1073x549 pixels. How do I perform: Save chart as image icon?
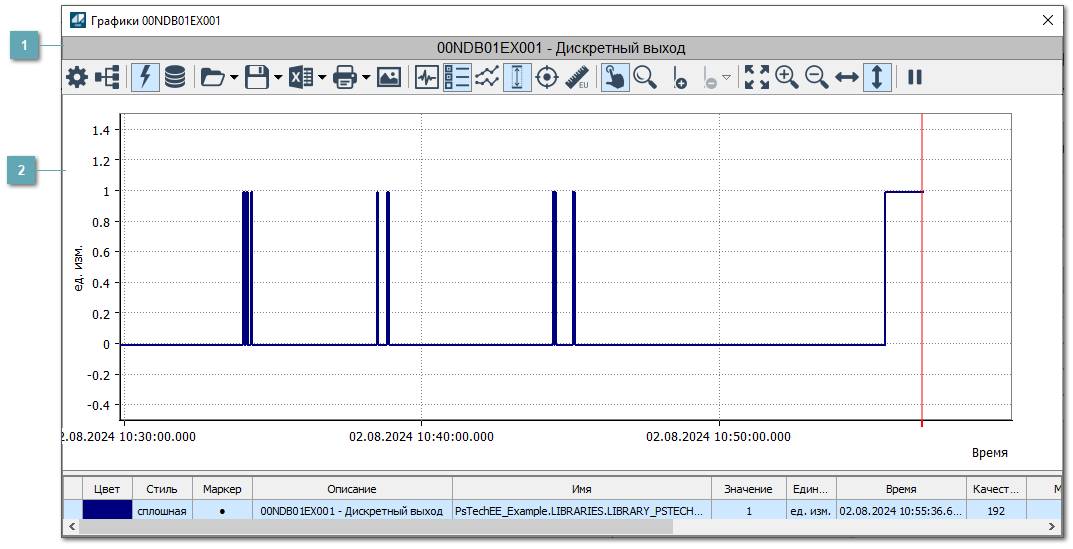click(x=389, y=77)
